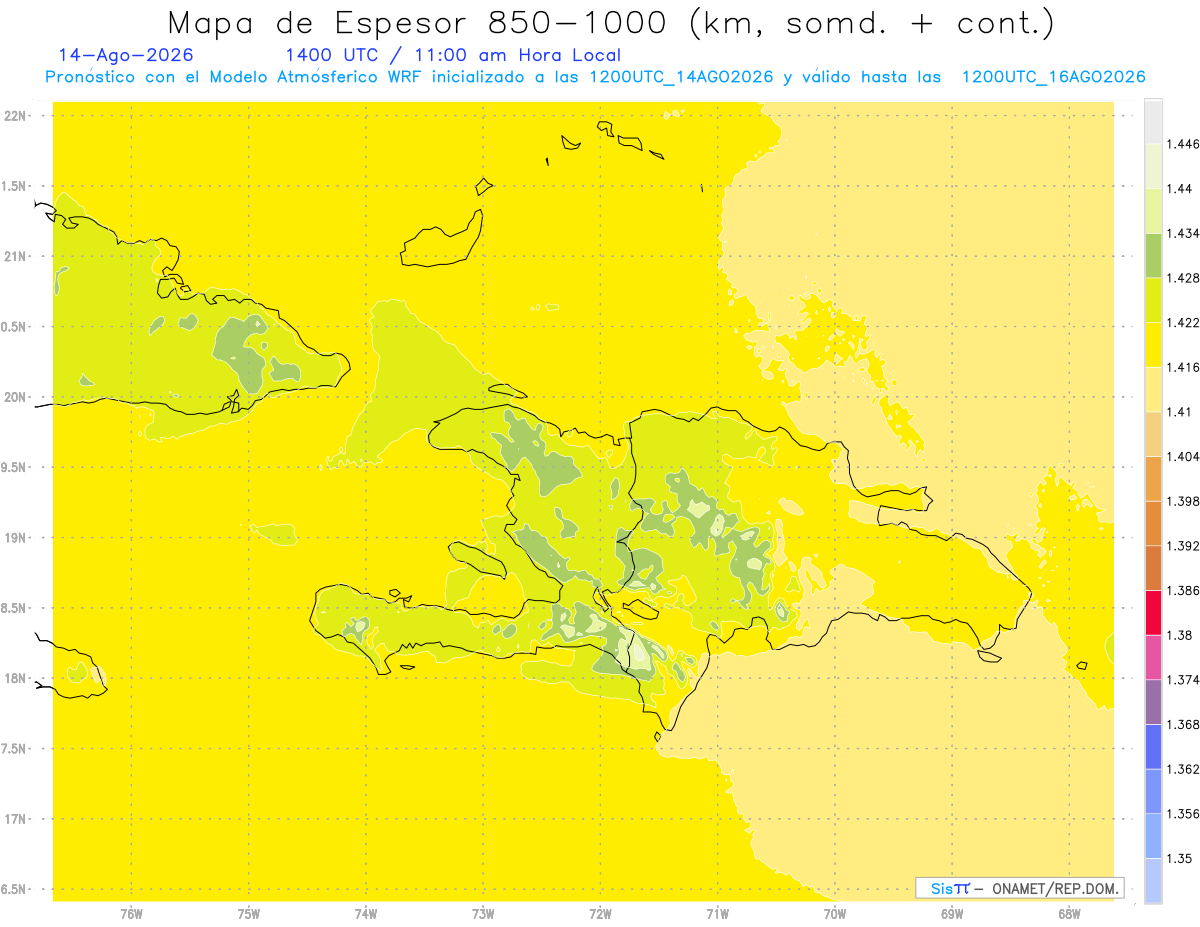Click the '20N' latitude axis label
Screen dimensions: 1200x927
(x=17, y=398)
